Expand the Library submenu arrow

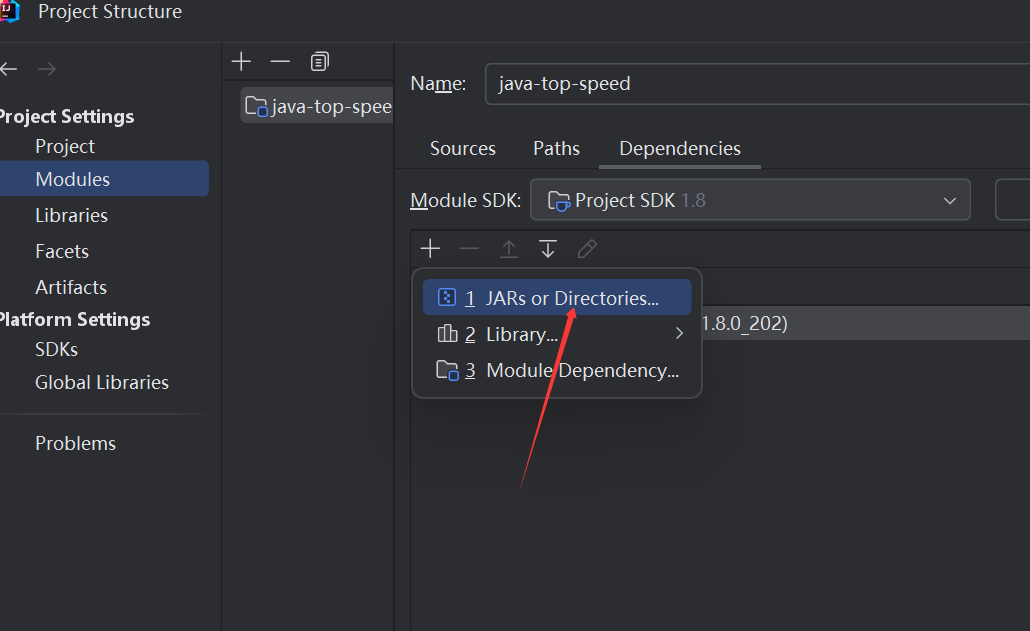coord(679,334)
